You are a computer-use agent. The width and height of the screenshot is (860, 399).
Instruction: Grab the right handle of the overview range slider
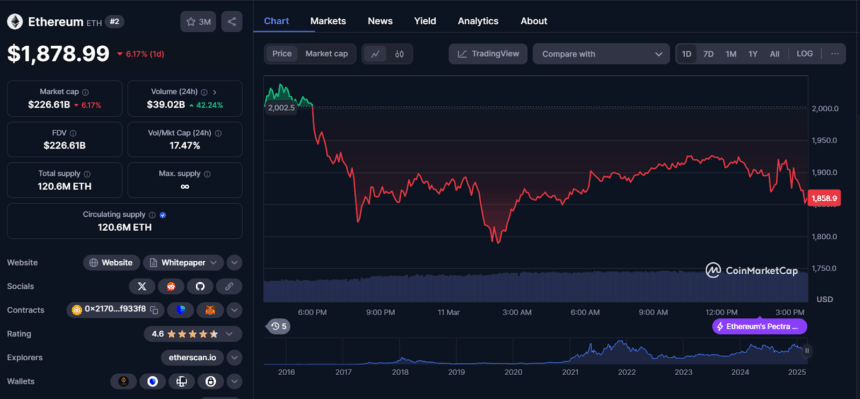click(x=807, y=351)
